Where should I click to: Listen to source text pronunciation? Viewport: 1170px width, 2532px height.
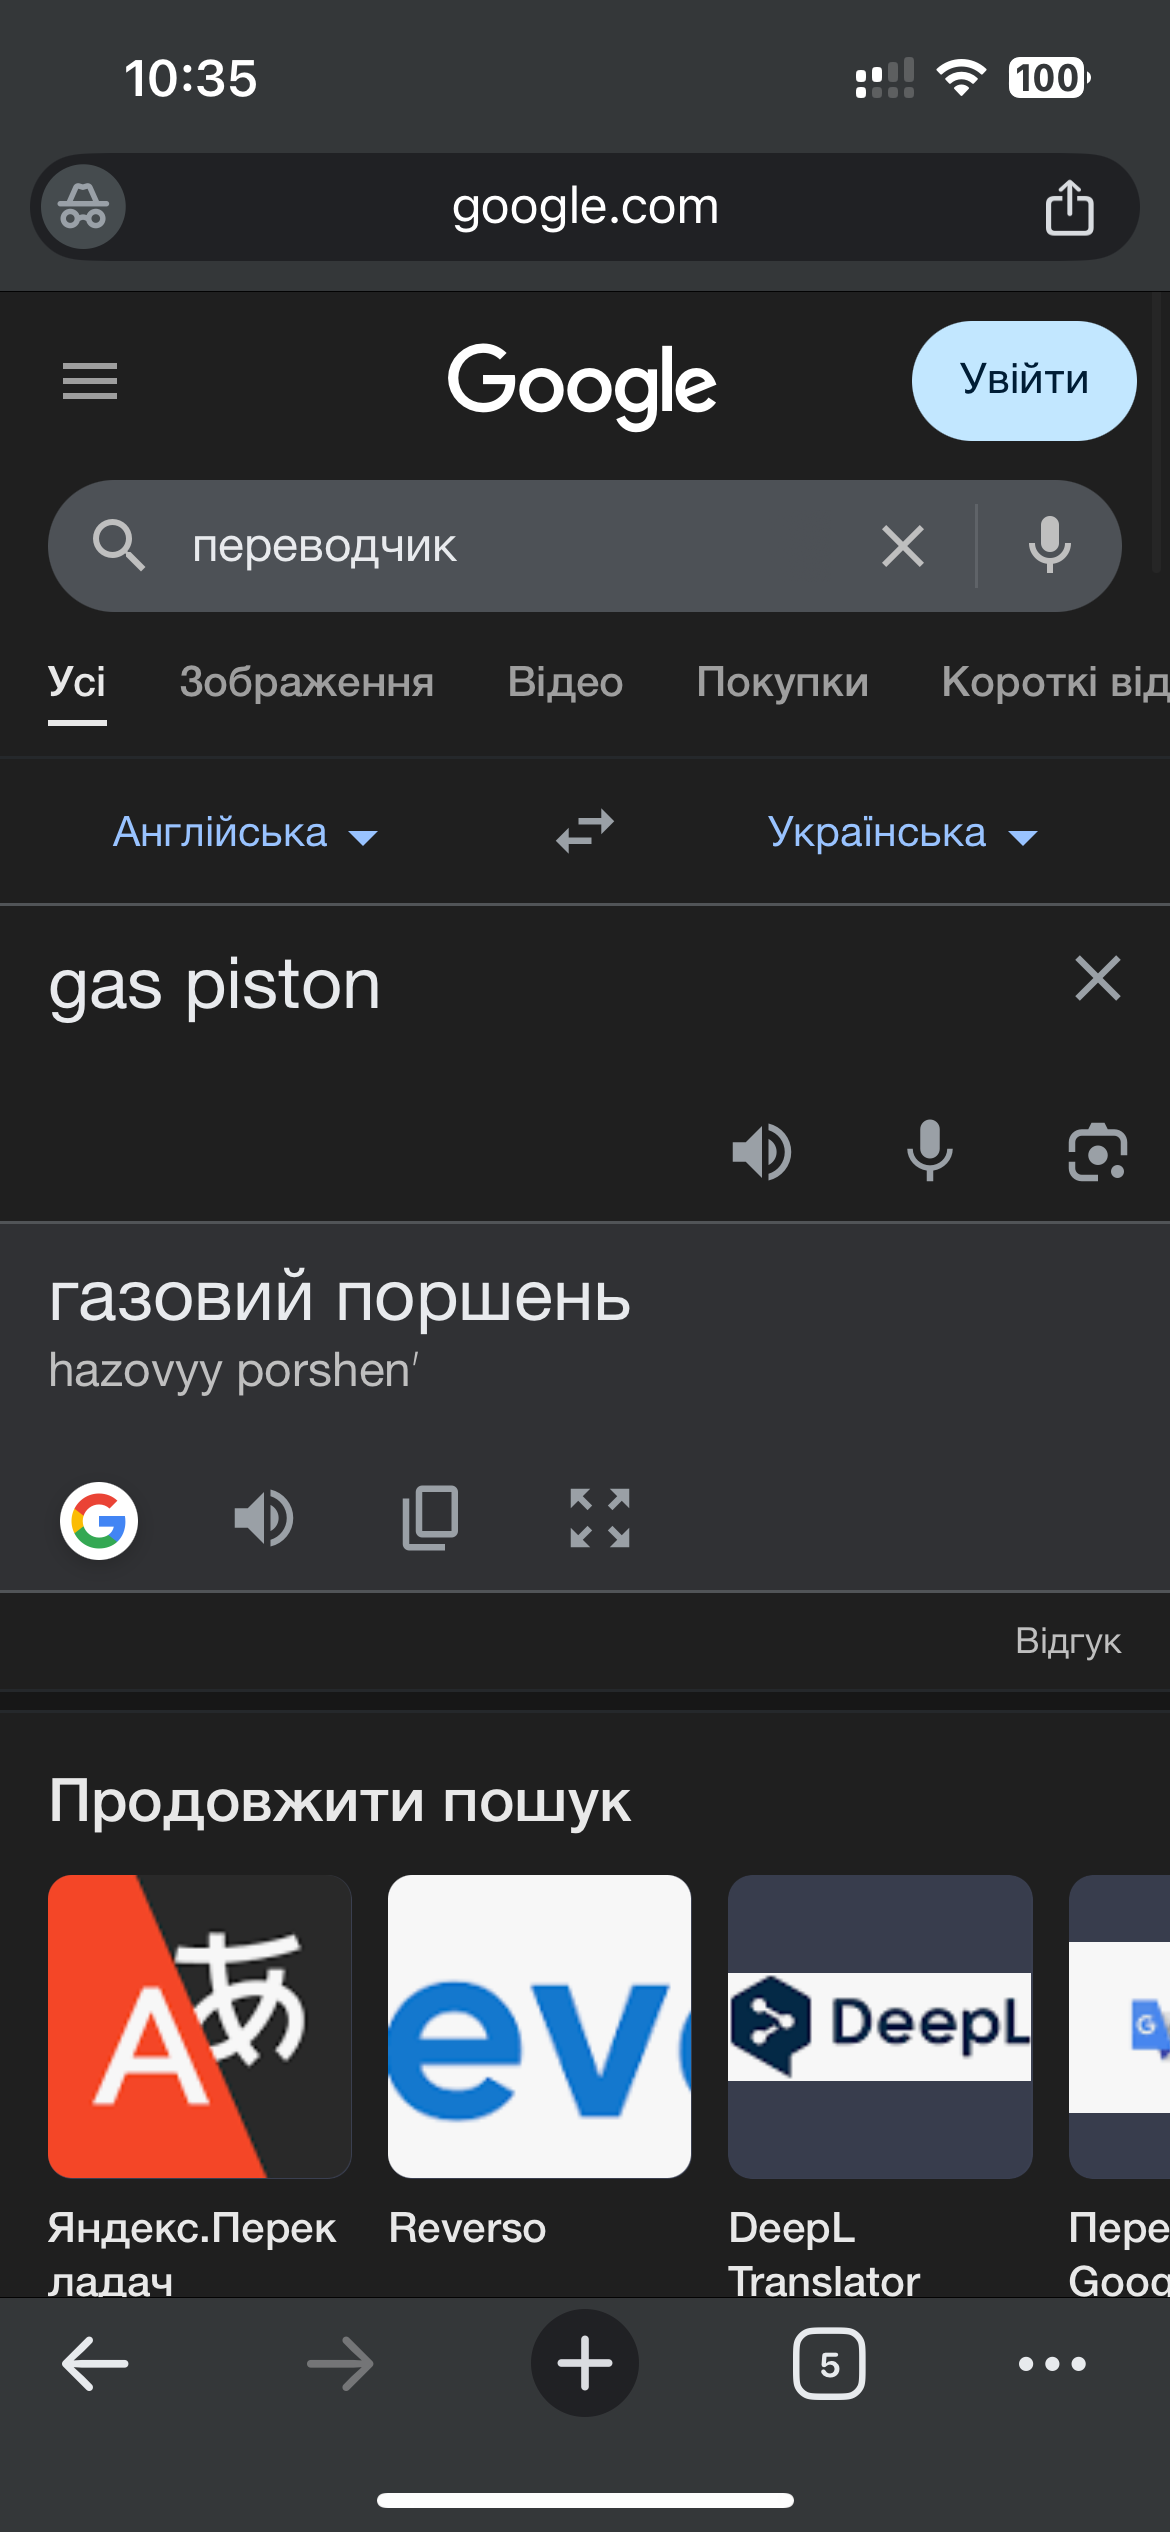tap(762, 1152)
